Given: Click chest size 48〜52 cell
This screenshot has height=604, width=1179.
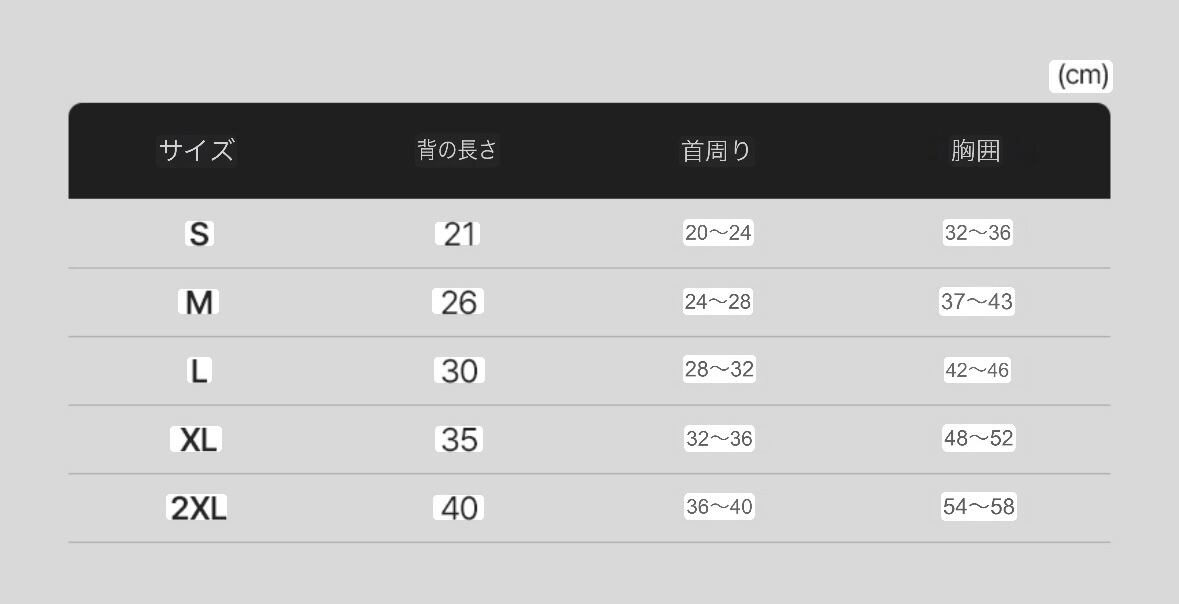Looking at the screenshot, I should (x=978, y=438).
